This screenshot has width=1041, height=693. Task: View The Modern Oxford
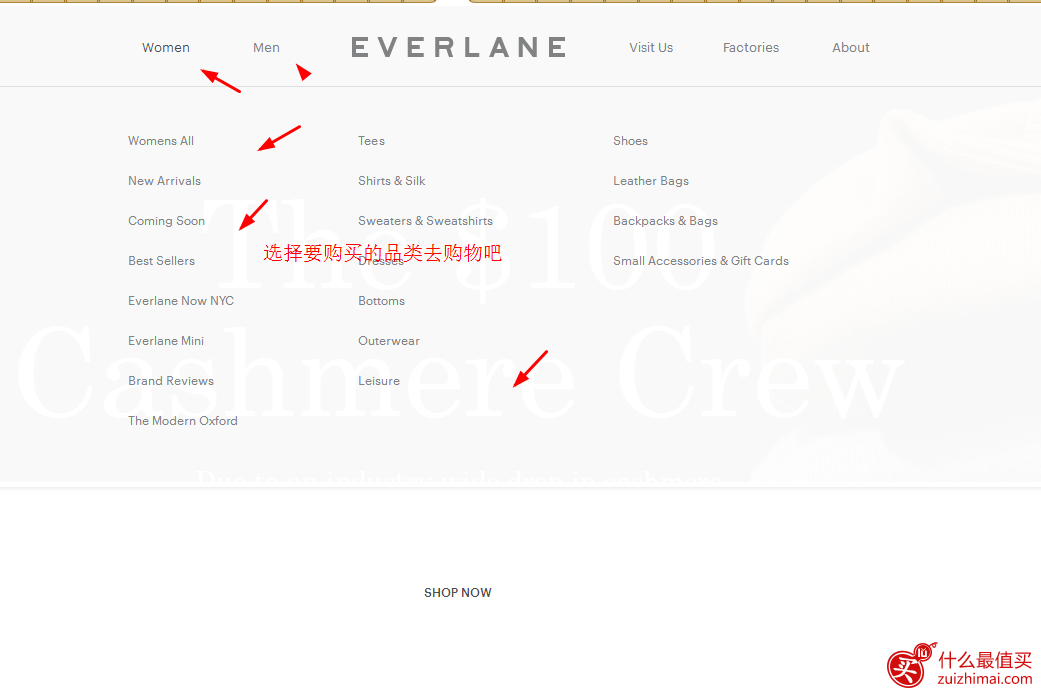(183, 421)
